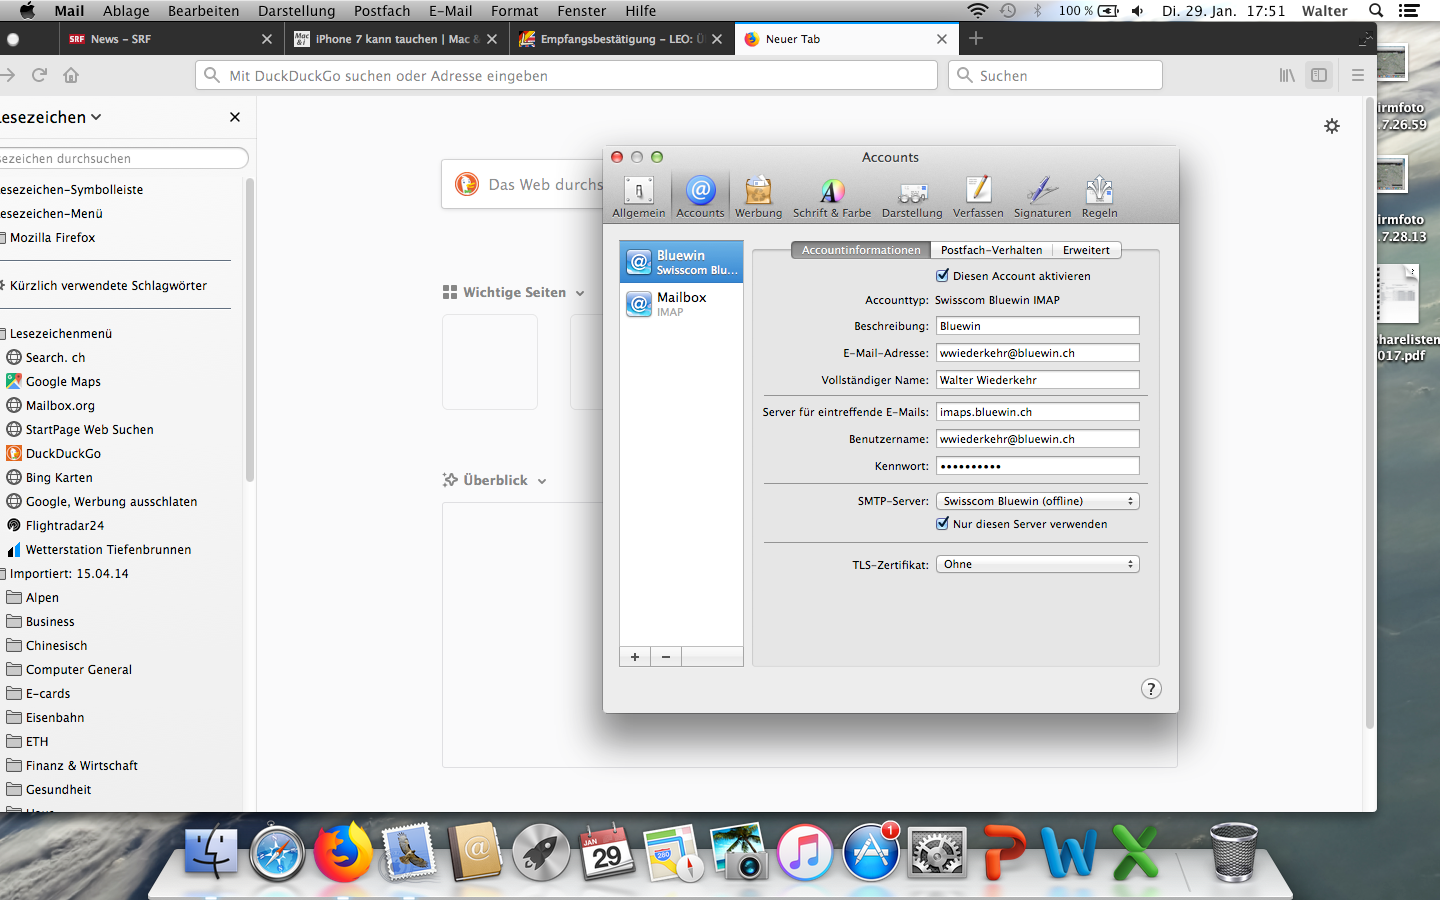This screenshot has height=900, width=1440.
Task: Open Finder from the dock
Action: tap(211, 852)
